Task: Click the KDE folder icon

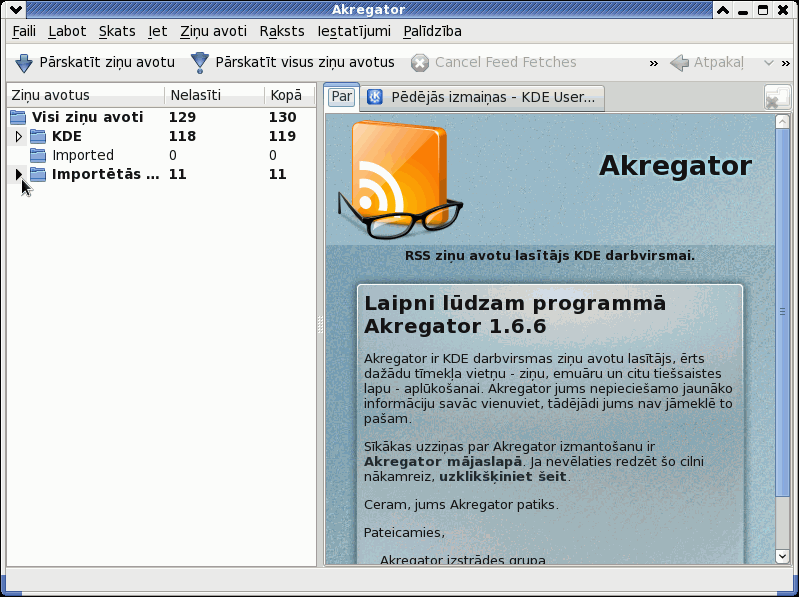Action: [38, 136]
